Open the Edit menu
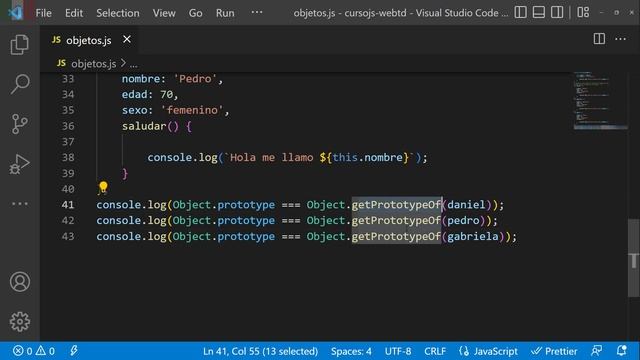640x360 pixels. point(74,13)
